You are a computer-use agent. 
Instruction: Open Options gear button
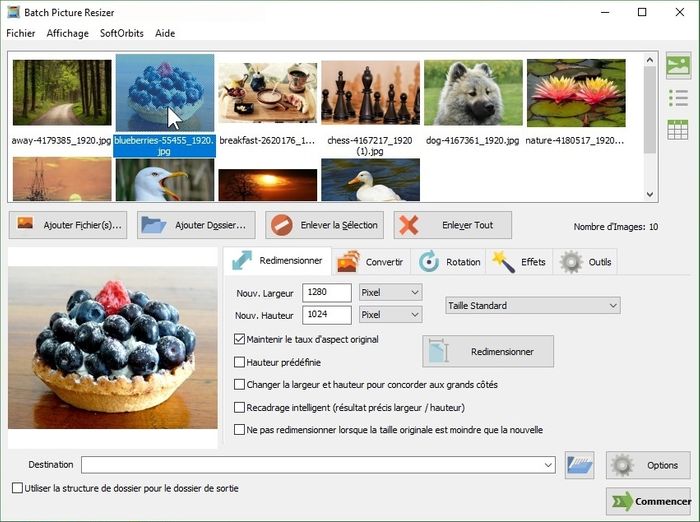648,465
